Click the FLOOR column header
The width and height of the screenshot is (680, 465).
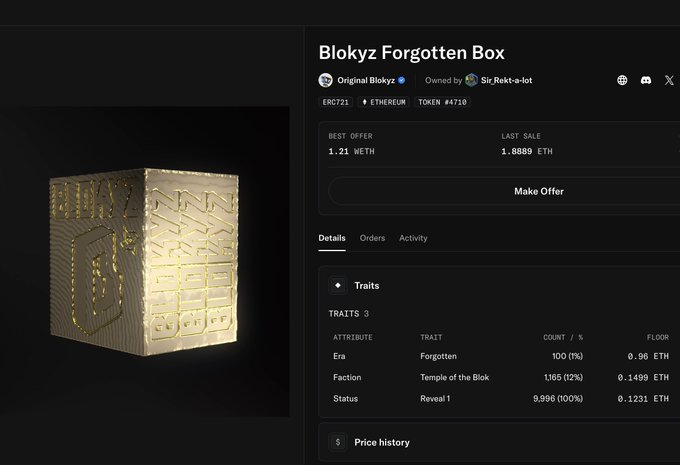[x=657, y=337]
